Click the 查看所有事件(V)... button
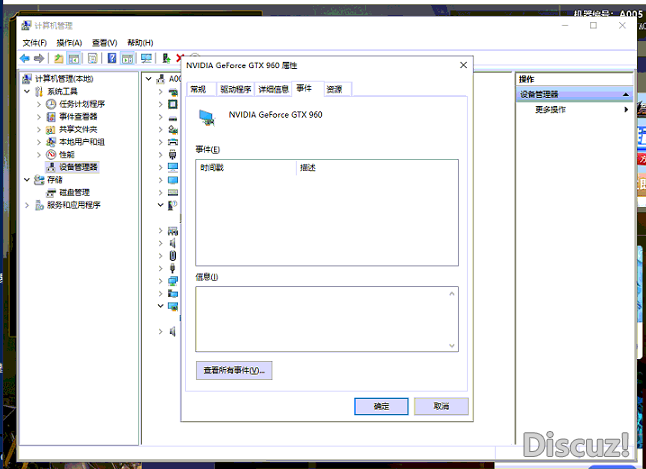 [234, 371]
